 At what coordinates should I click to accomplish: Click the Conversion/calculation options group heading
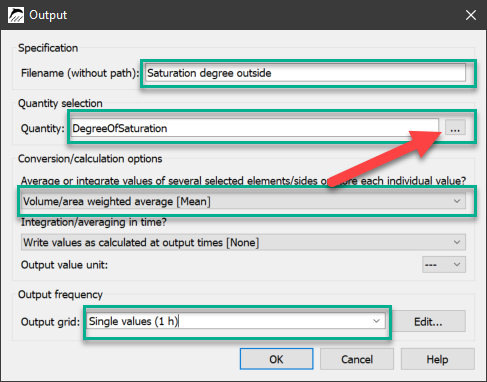point(90,159)
